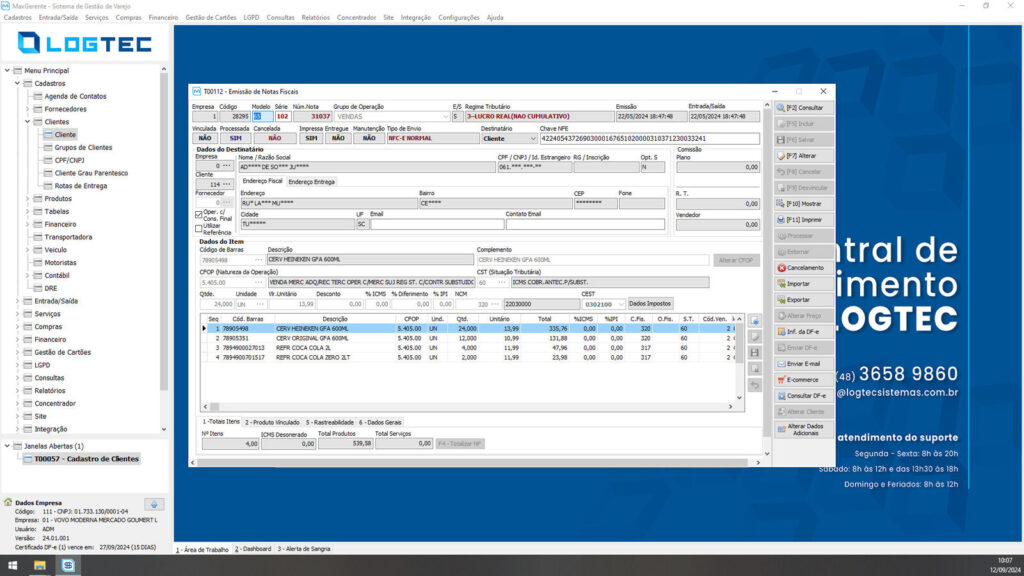This screenshot has height=576, width=1024.
Task: Click the [F10] Mostrar icon
Action: coord(781,204)
